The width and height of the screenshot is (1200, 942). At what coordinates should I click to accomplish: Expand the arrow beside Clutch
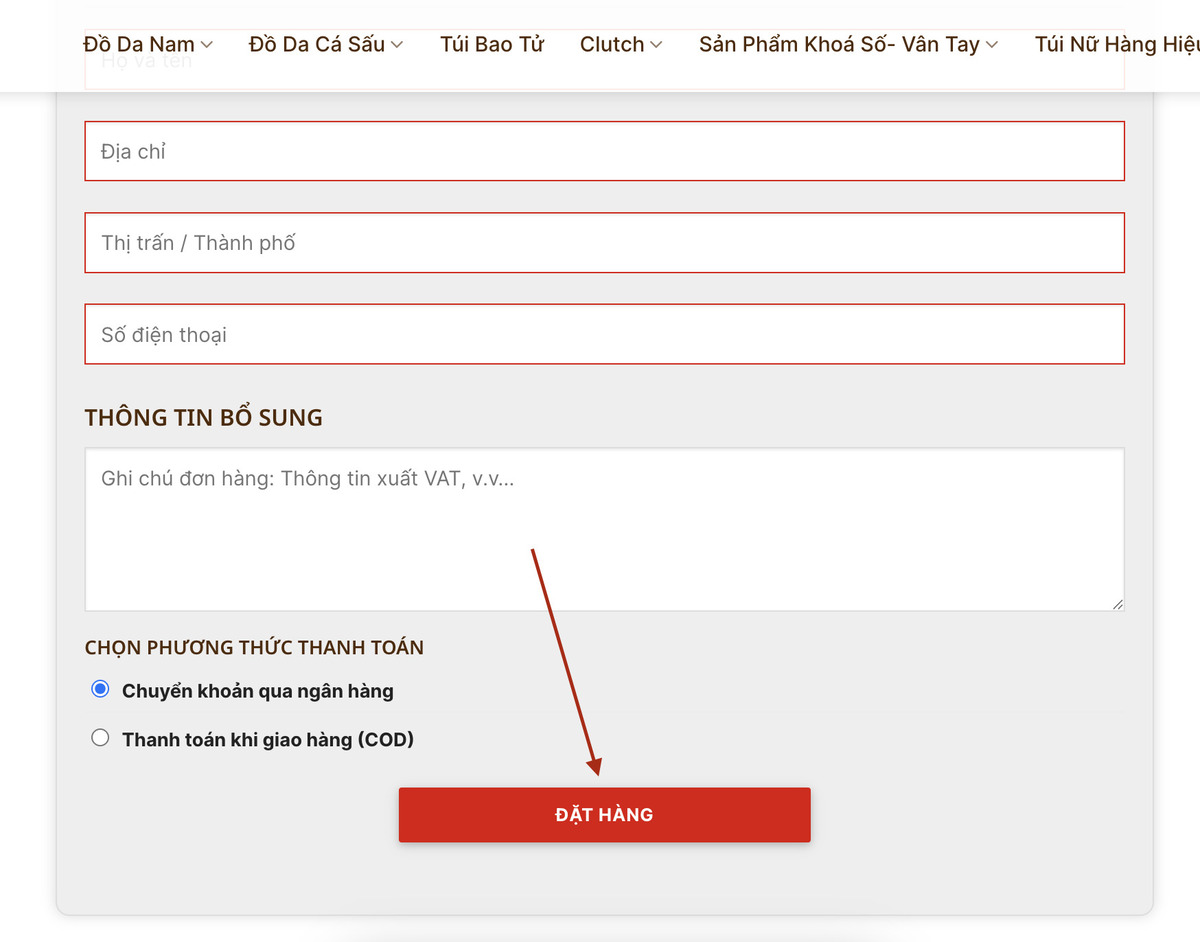click(x=656, y=44)
